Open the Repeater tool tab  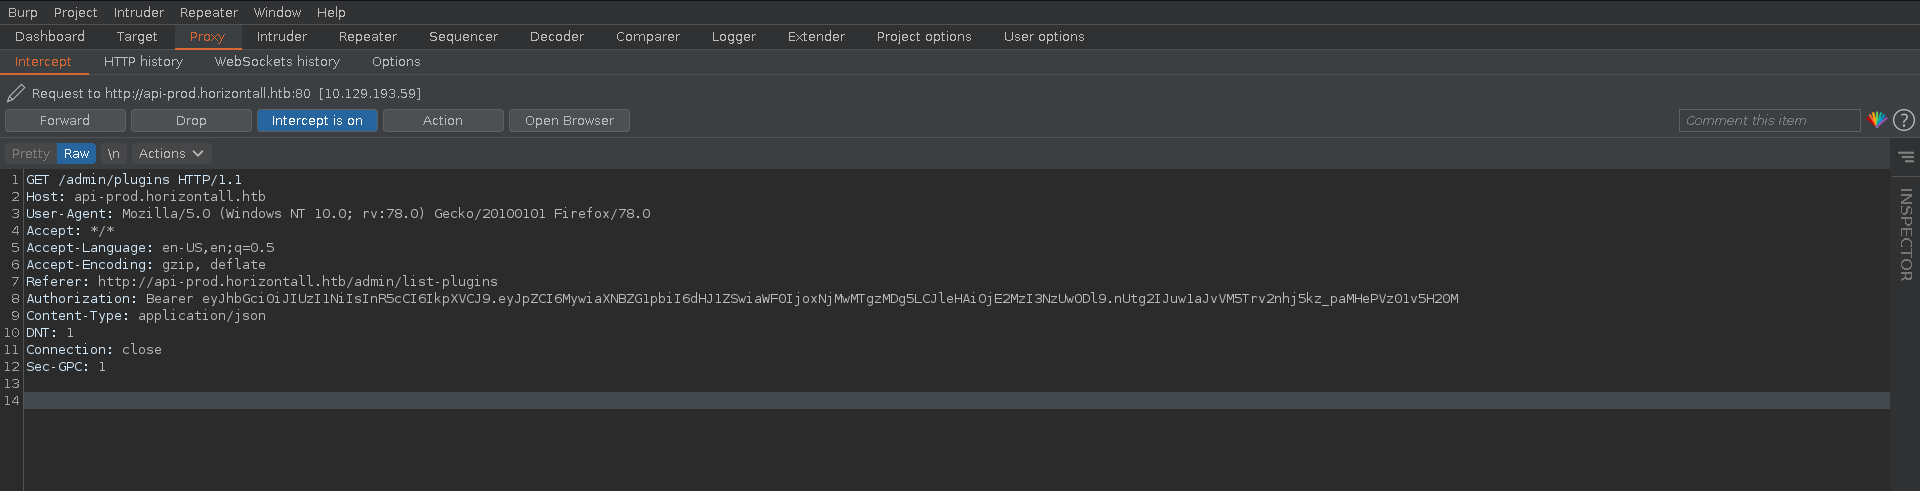click(367, 36)
